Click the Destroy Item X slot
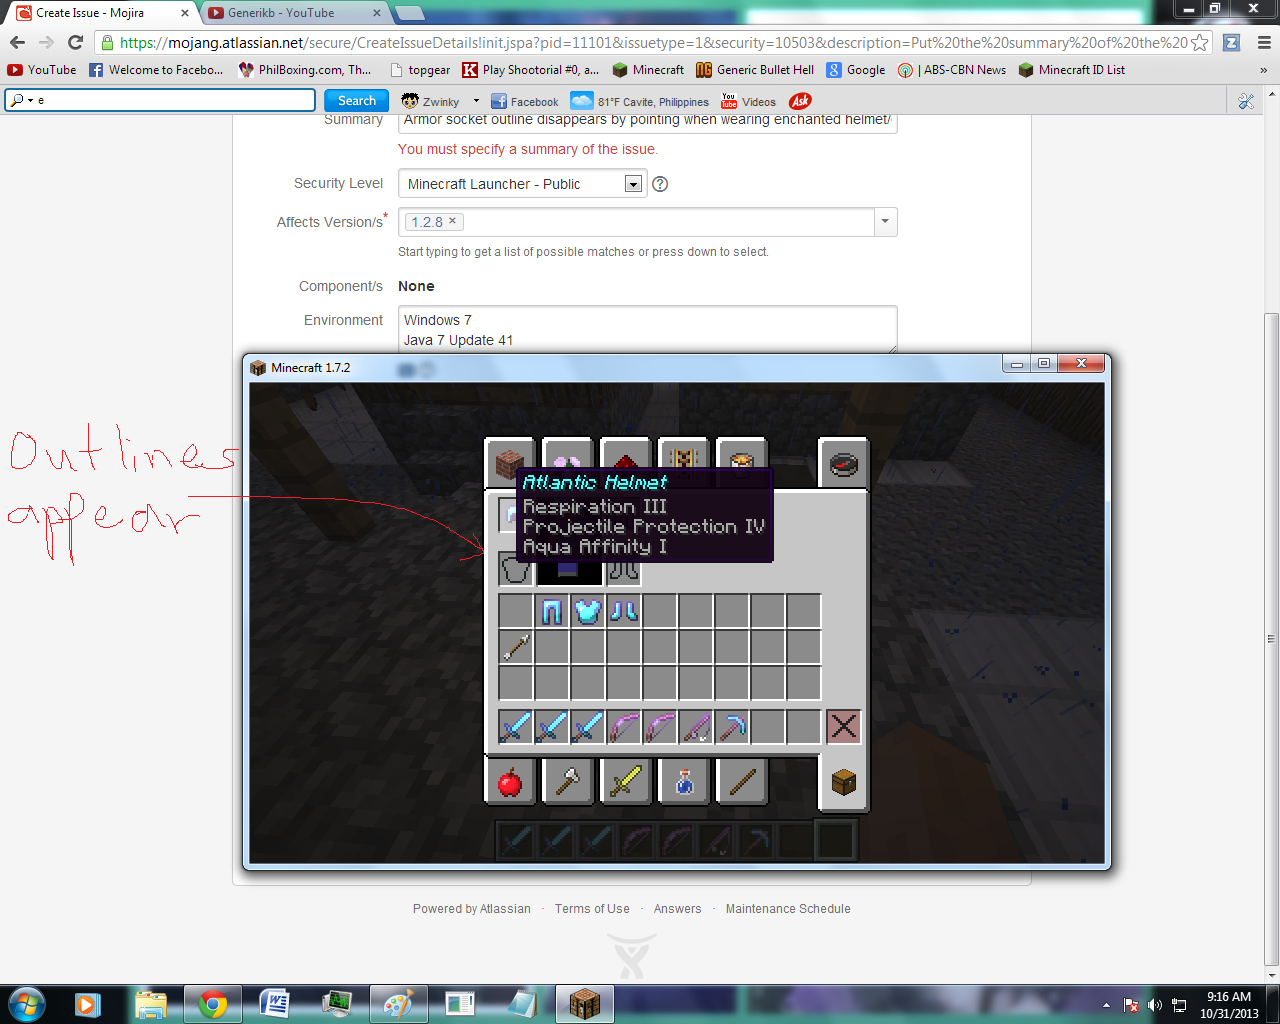Viewport: 1280px width, 1024px height. pyautogui.click(x=843, y=727)
